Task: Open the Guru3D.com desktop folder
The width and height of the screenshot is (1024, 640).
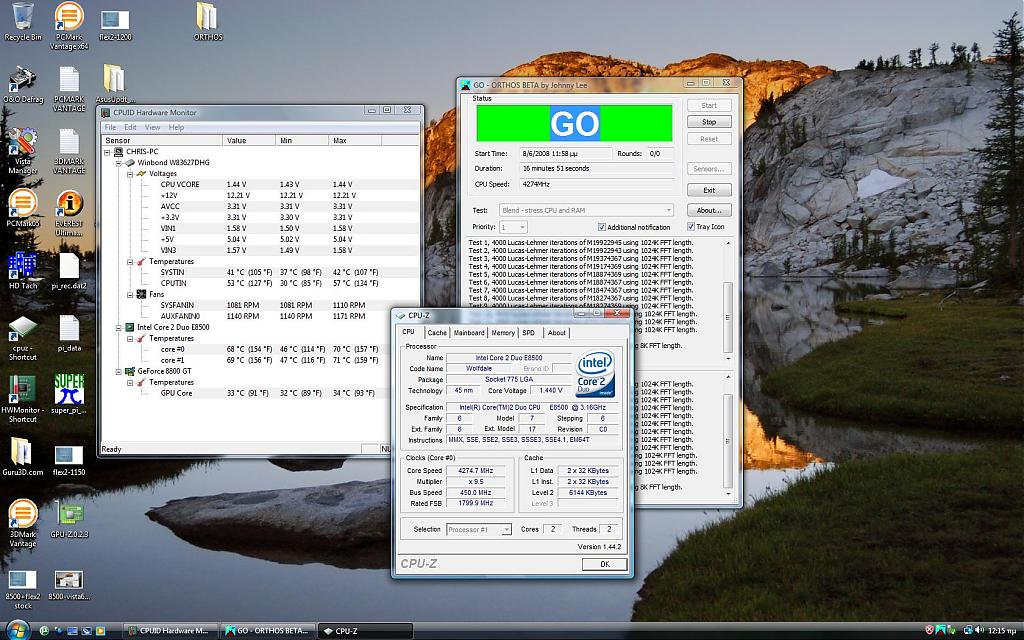Action: pyautogui.click(x=23, y=456)
